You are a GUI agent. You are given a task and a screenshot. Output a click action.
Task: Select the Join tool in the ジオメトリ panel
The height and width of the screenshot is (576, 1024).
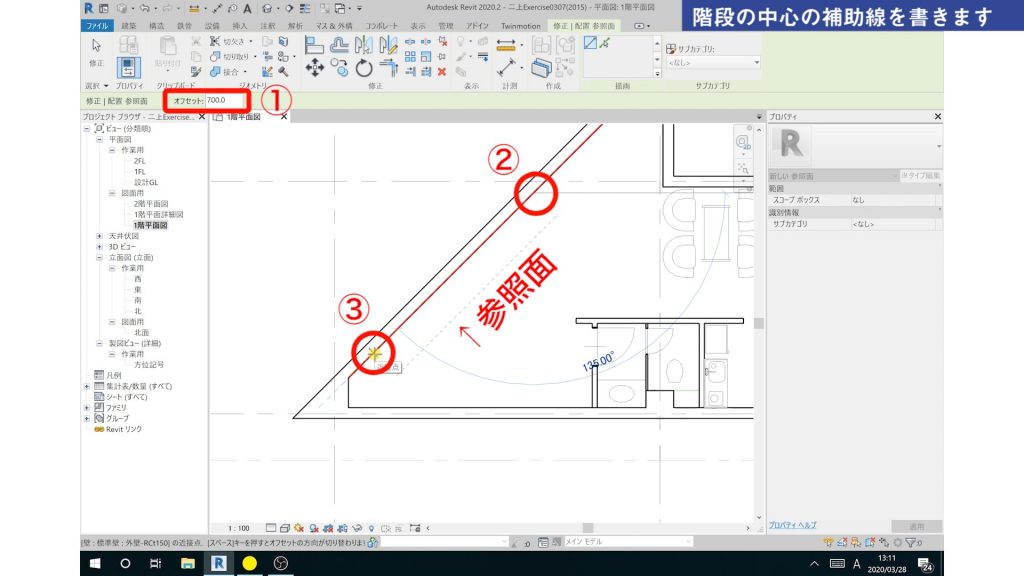click(216, 70)
